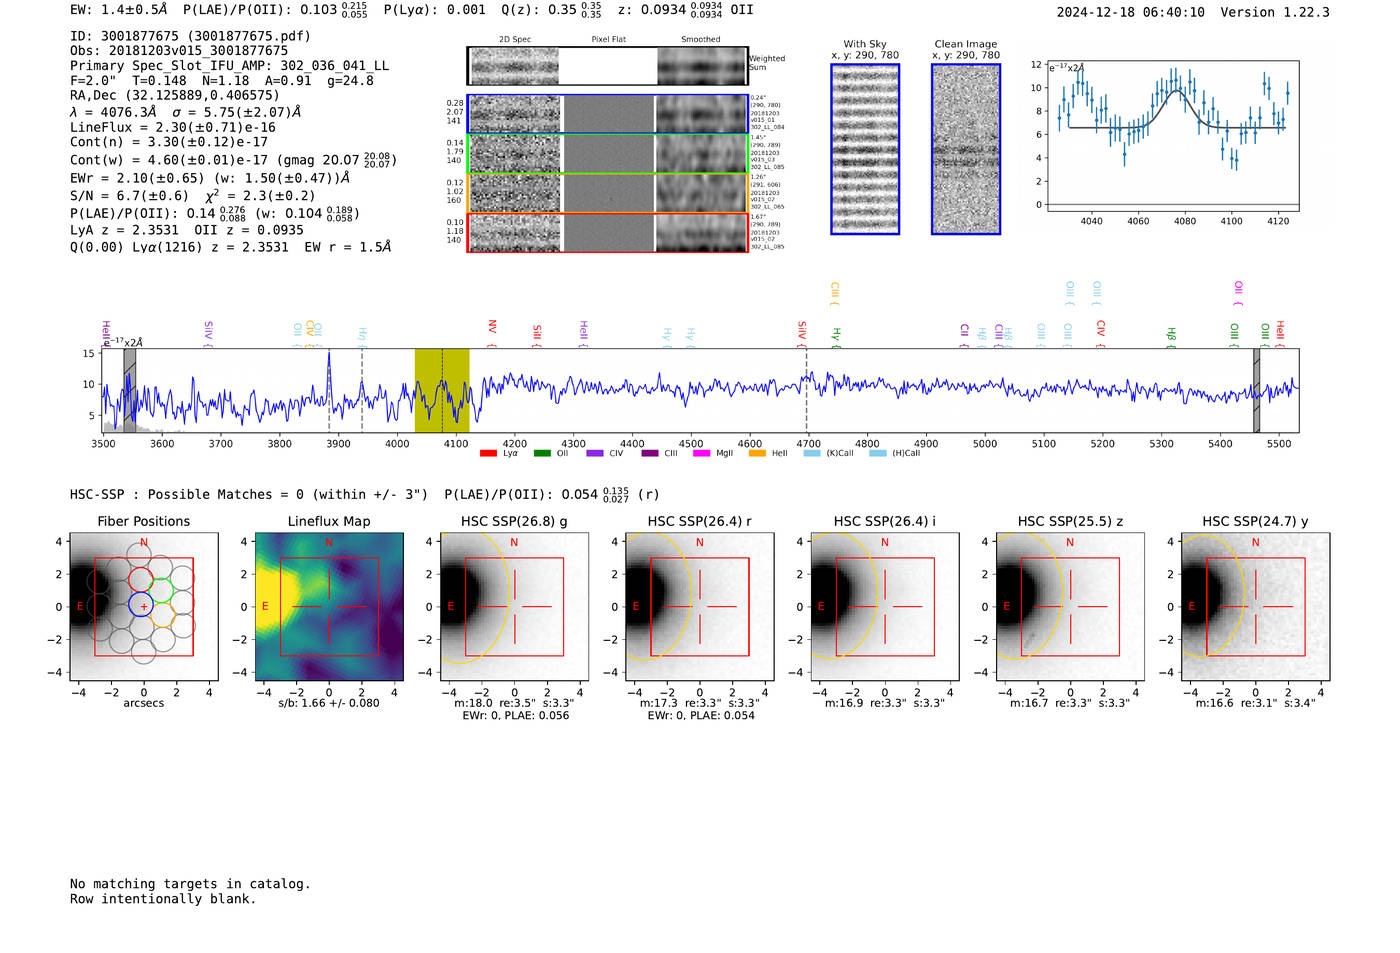Select the blue-bordered fiber spectrum row
Screen dimensions: 1400x953
(608, 114)
